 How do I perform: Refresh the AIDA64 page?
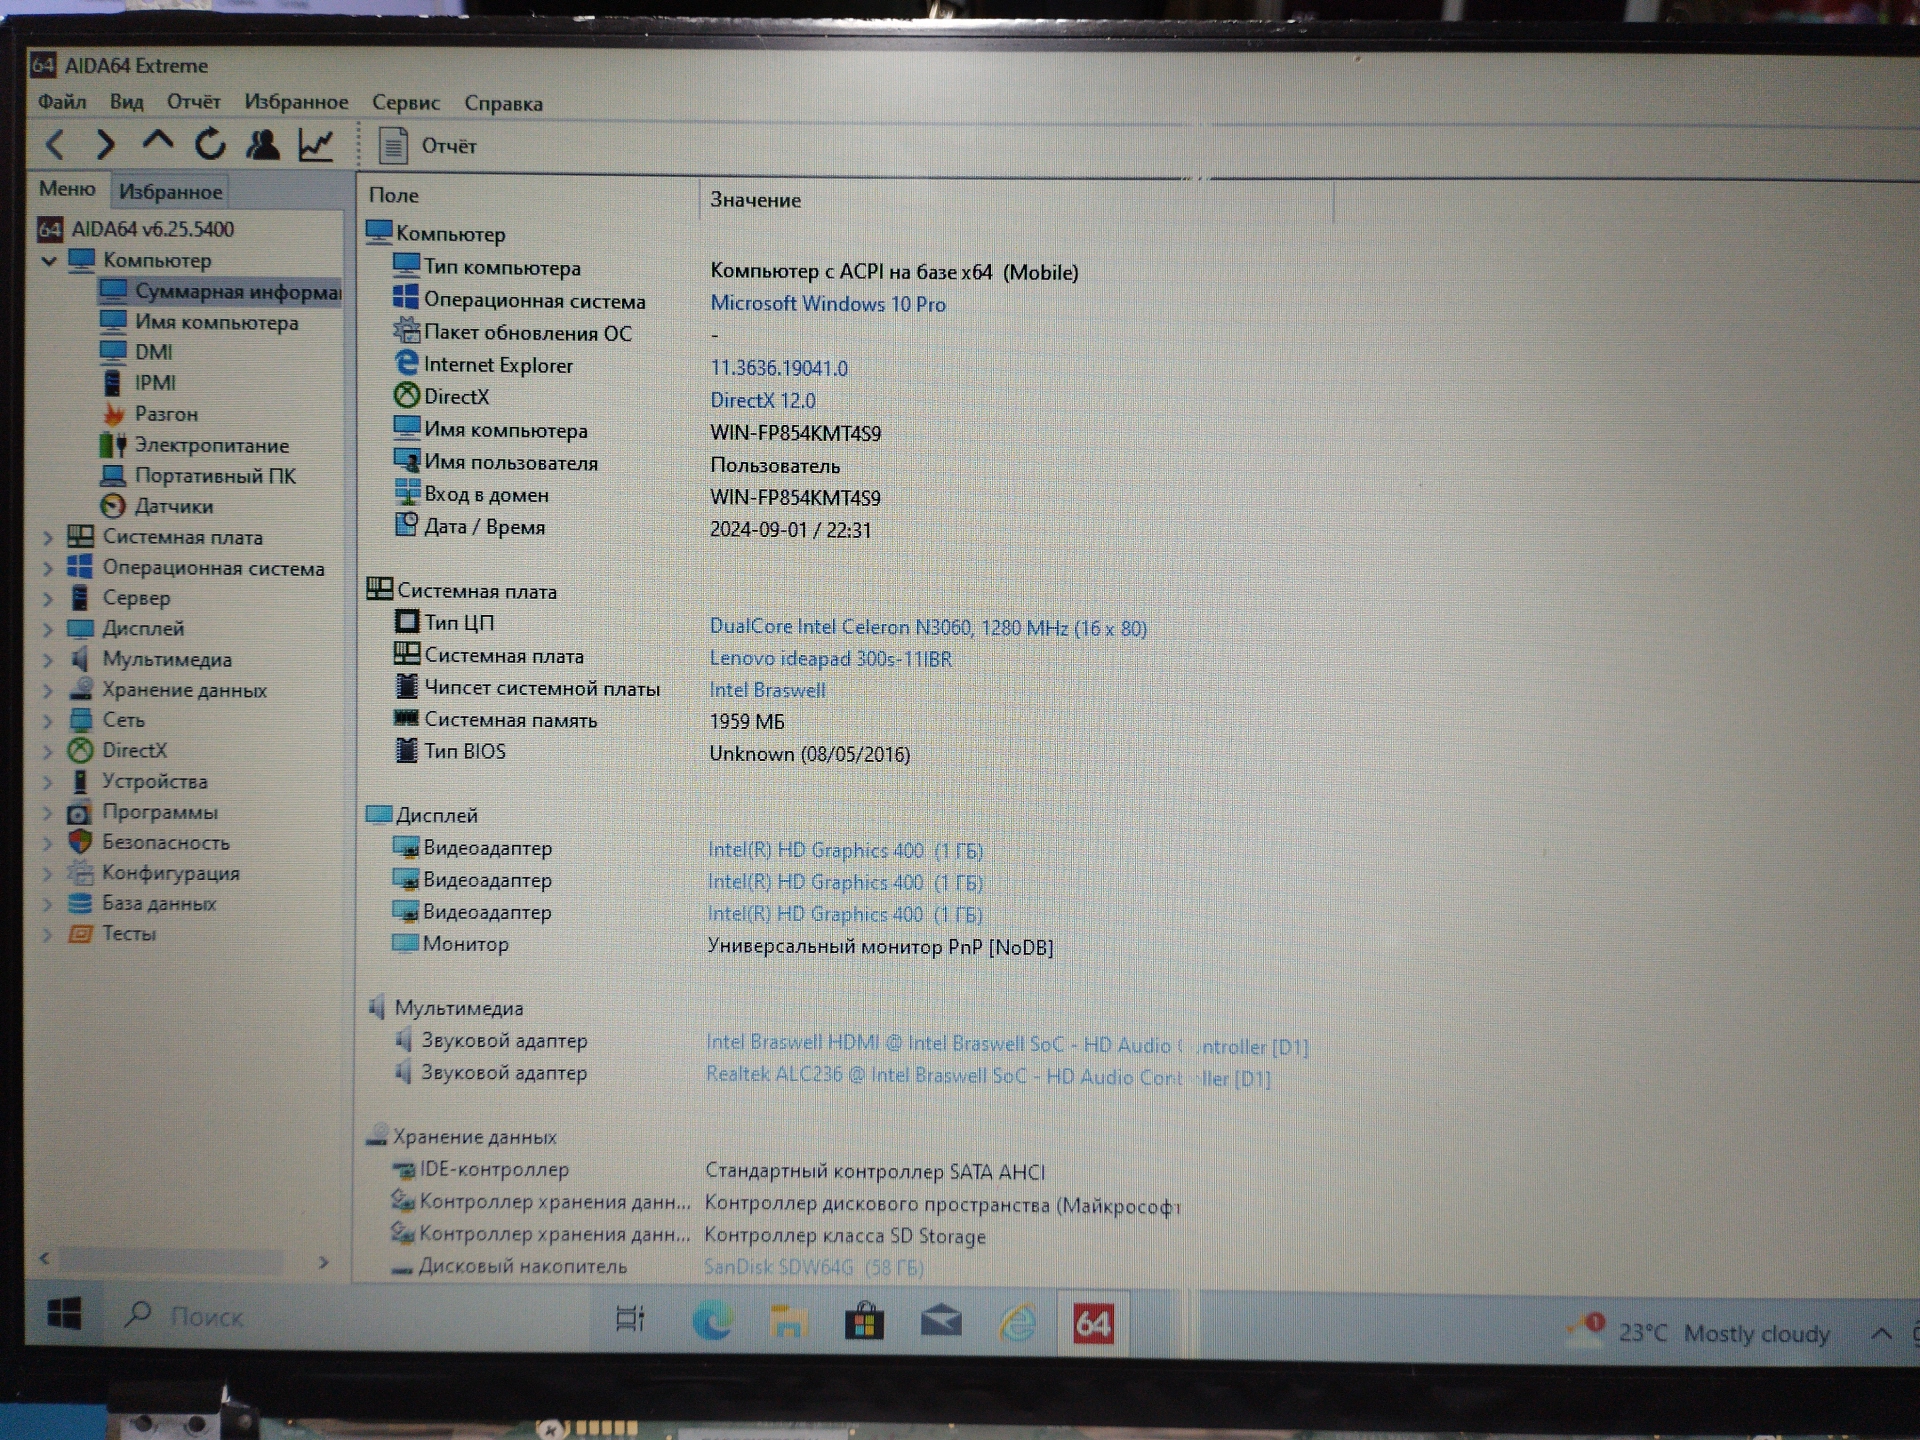[209, 144]
